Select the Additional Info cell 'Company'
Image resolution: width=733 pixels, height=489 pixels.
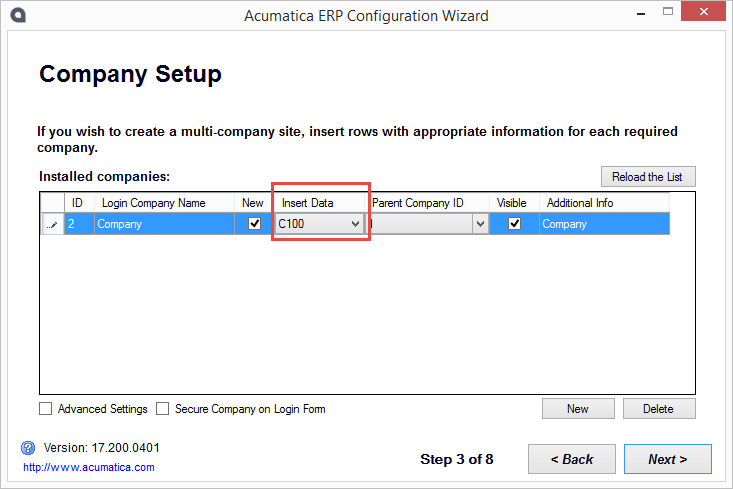click(x=604, y=224)
